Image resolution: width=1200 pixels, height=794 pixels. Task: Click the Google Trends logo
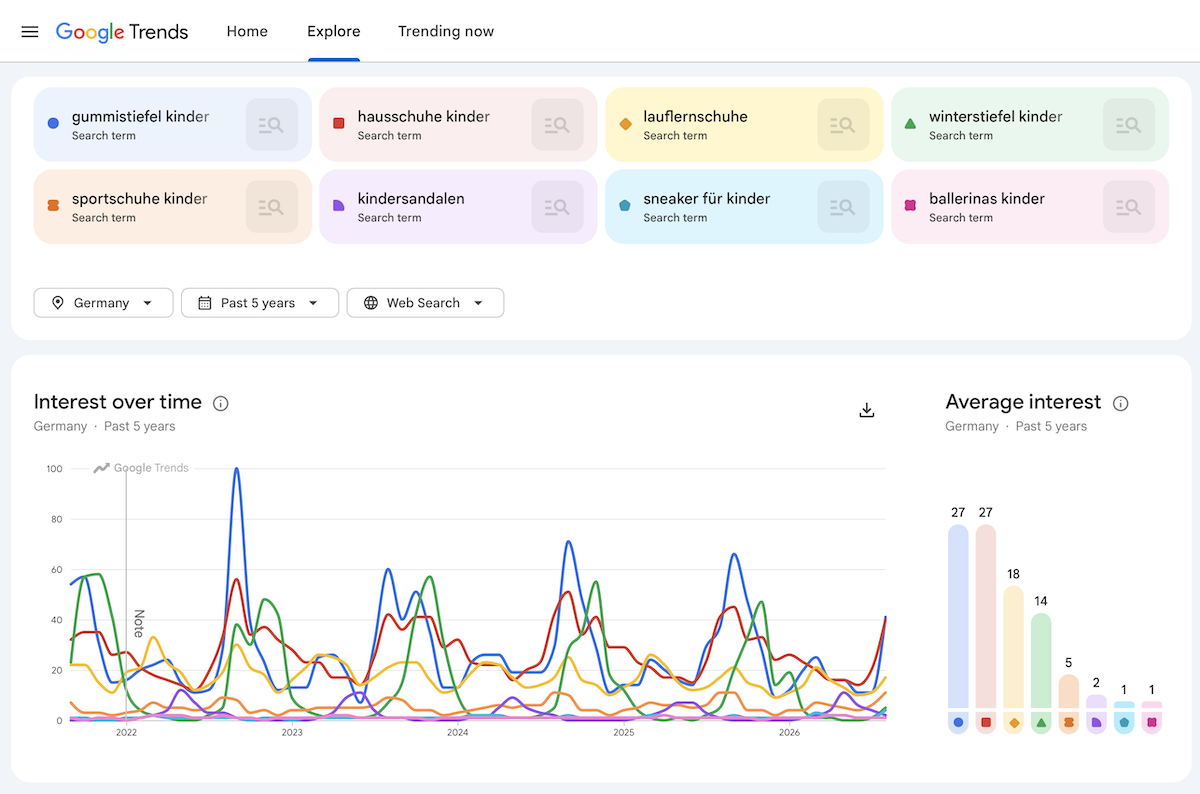pos(122,31)
